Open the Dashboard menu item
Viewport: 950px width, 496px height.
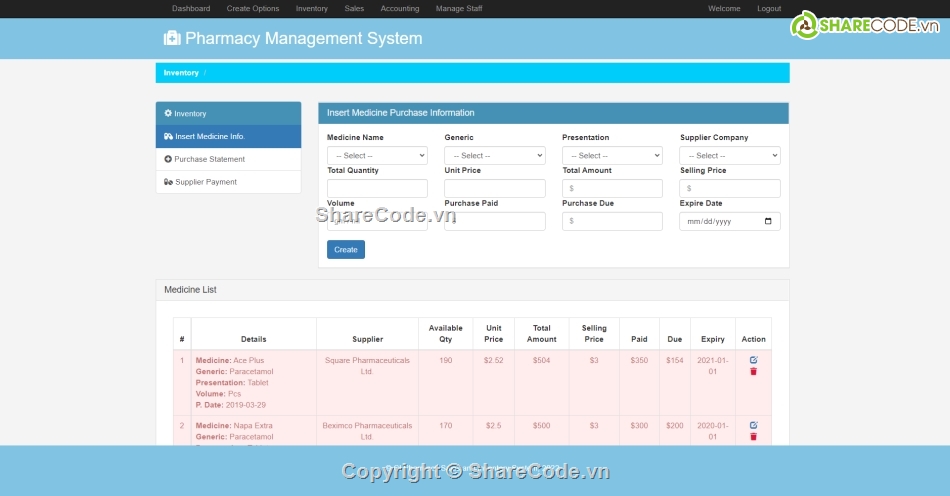pos(191,9)
